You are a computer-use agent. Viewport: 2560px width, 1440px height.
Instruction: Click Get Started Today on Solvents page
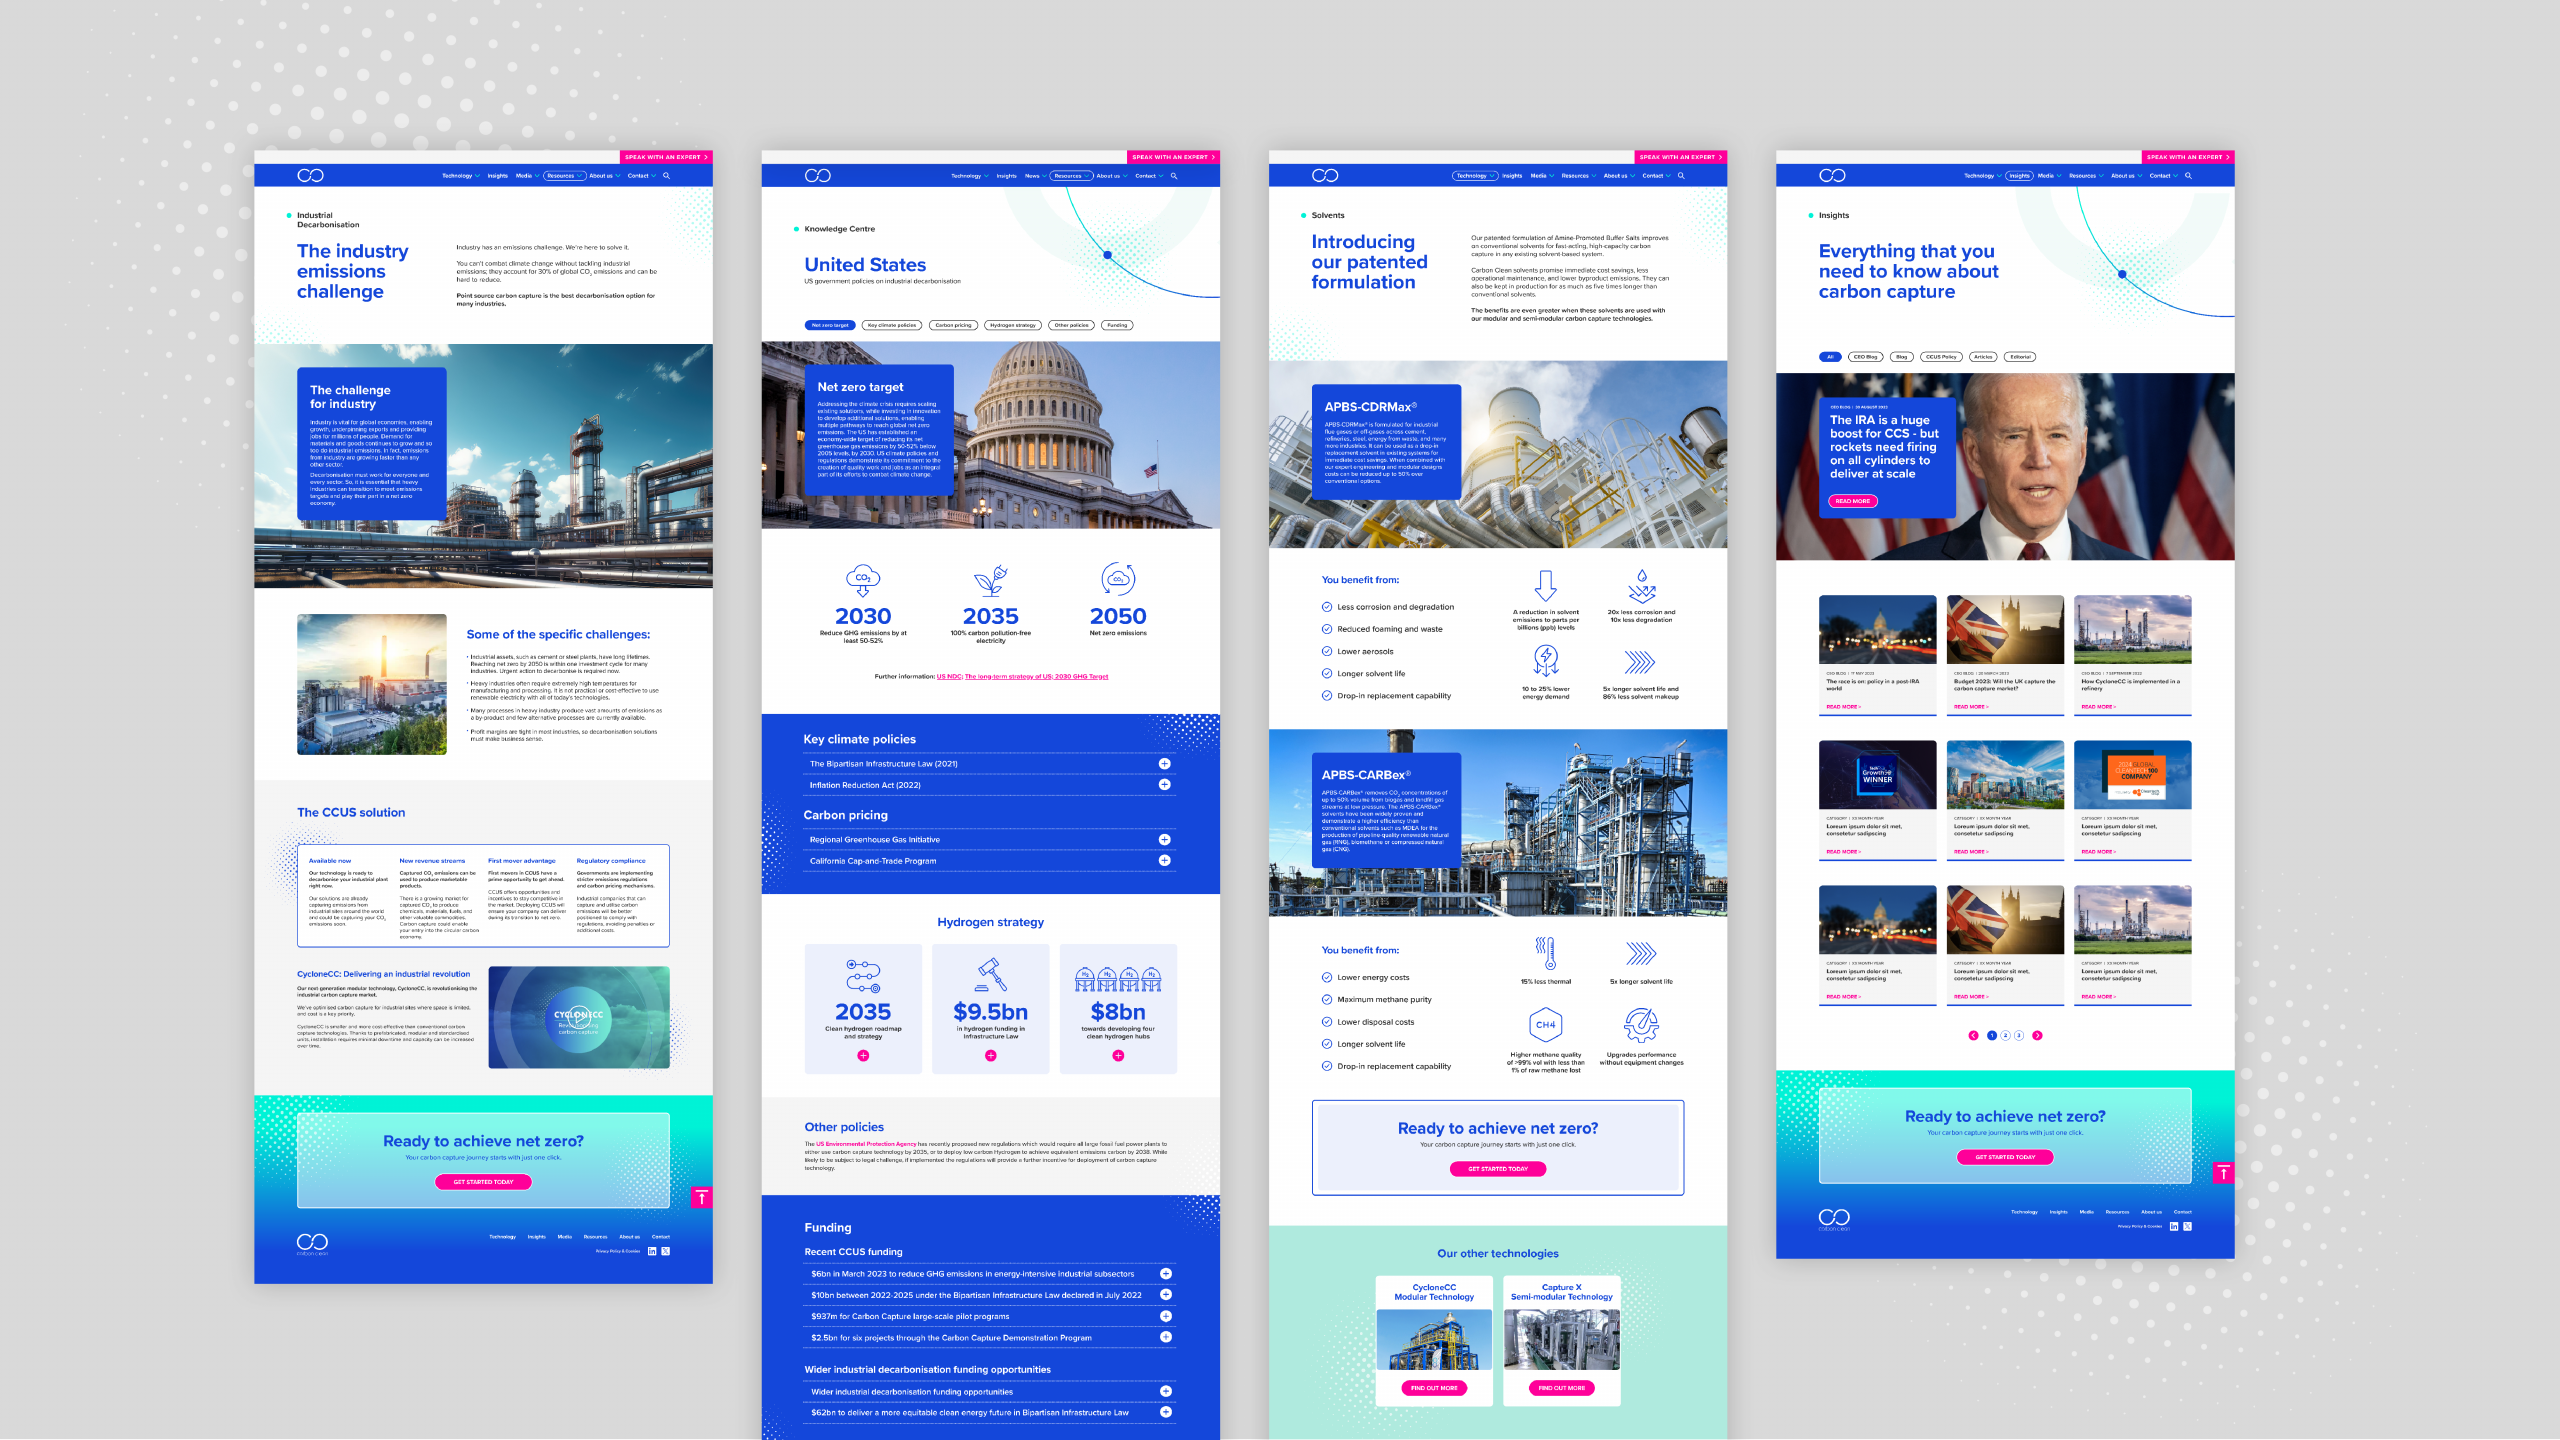pyautogui.click(x=1497, y=1169)
